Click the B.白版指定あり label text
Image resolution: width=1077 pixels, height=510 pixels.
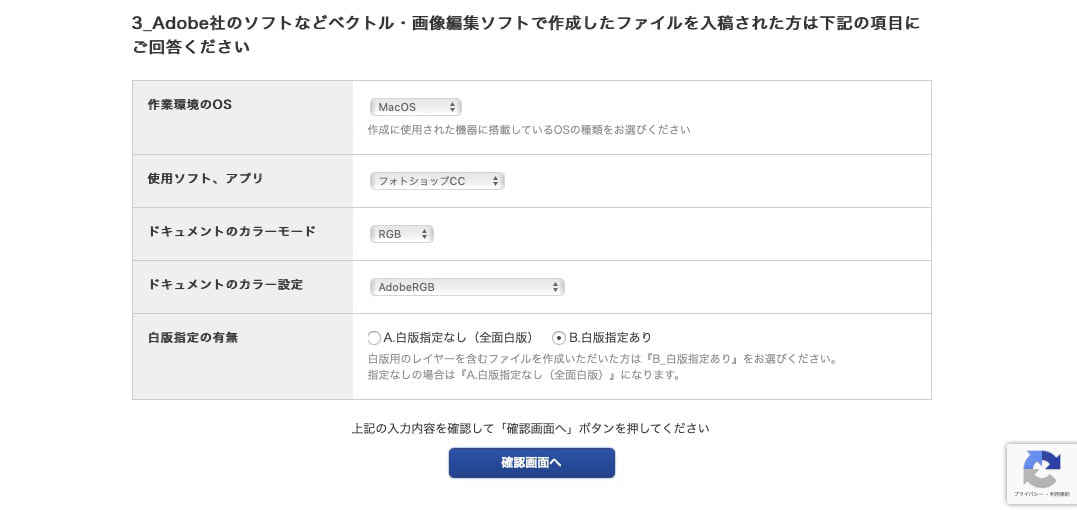coord(610,338)
